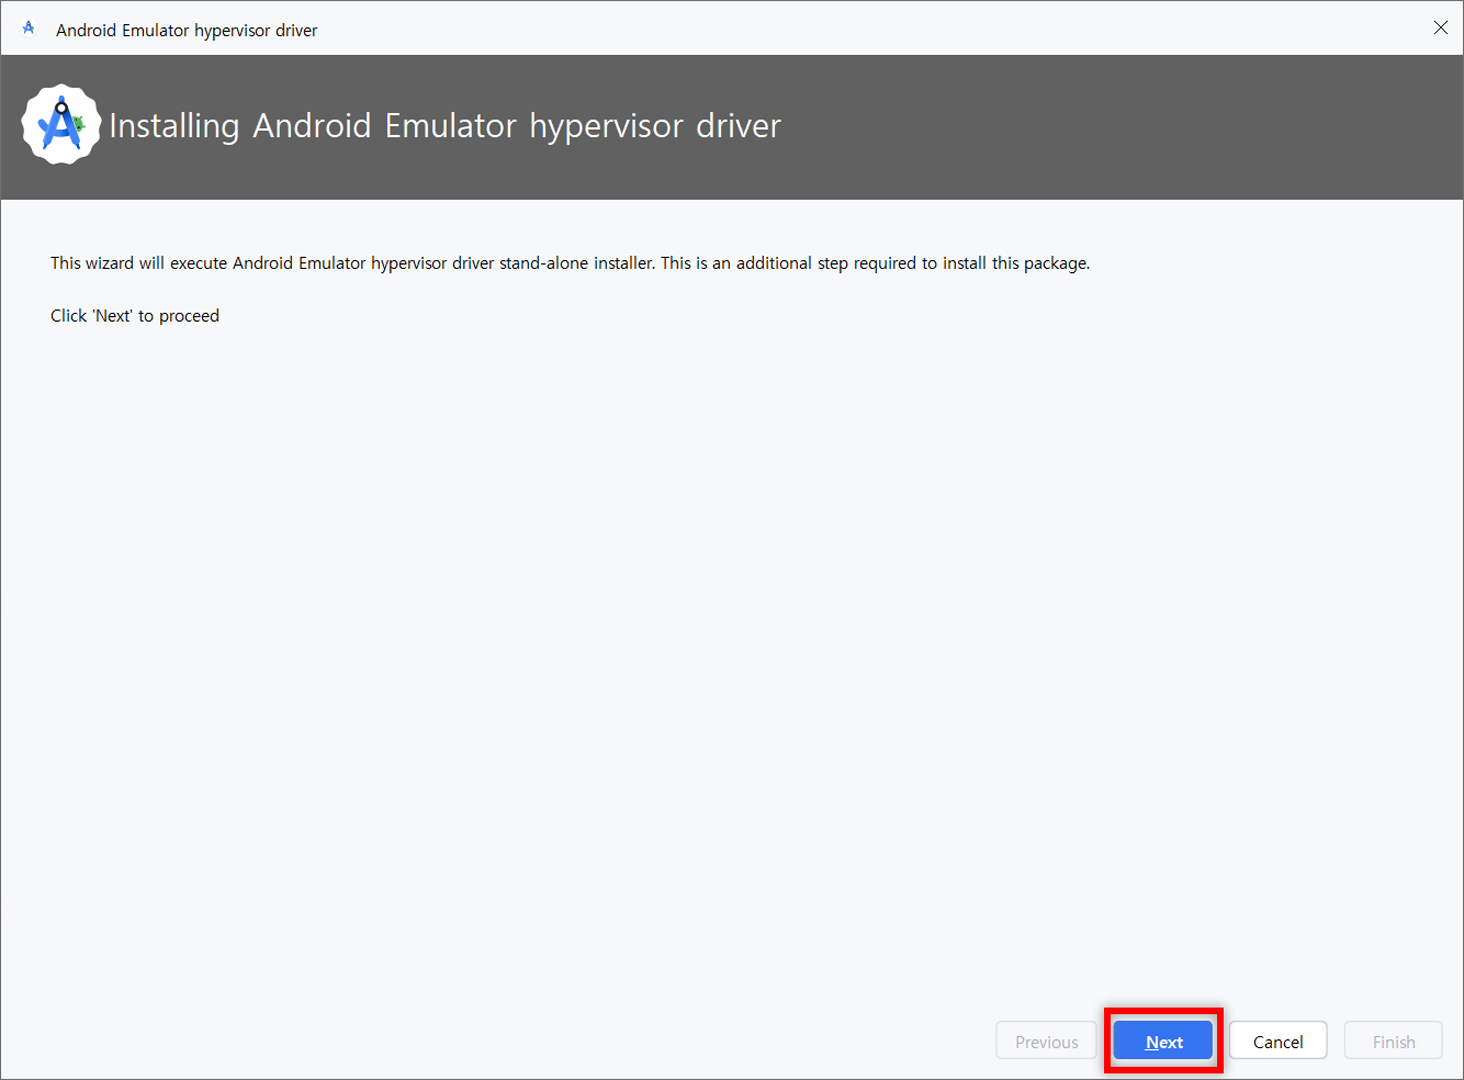The width and height of the screenshot is (1464, 1080).
Task: Click the greyed-out Finish button
Action: [x=1393, y=1041]
